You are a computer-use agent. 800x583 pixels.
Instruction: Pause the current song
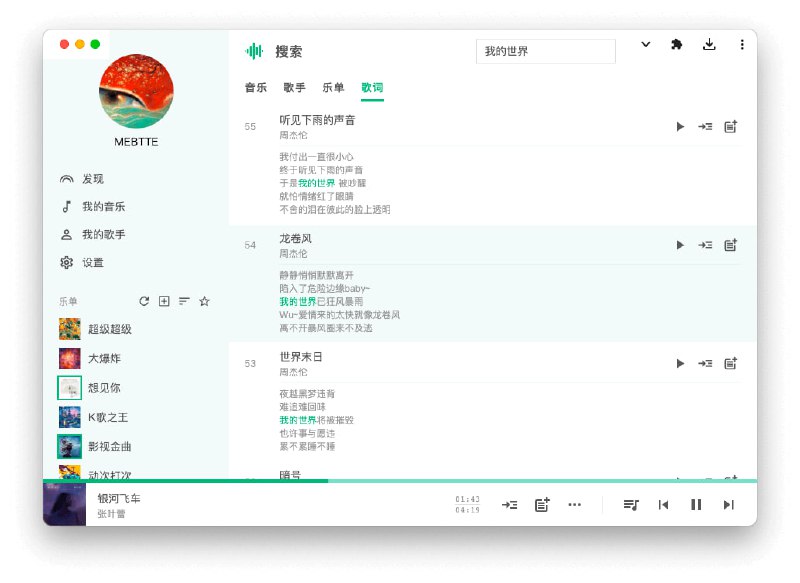(x=696, y=505)
